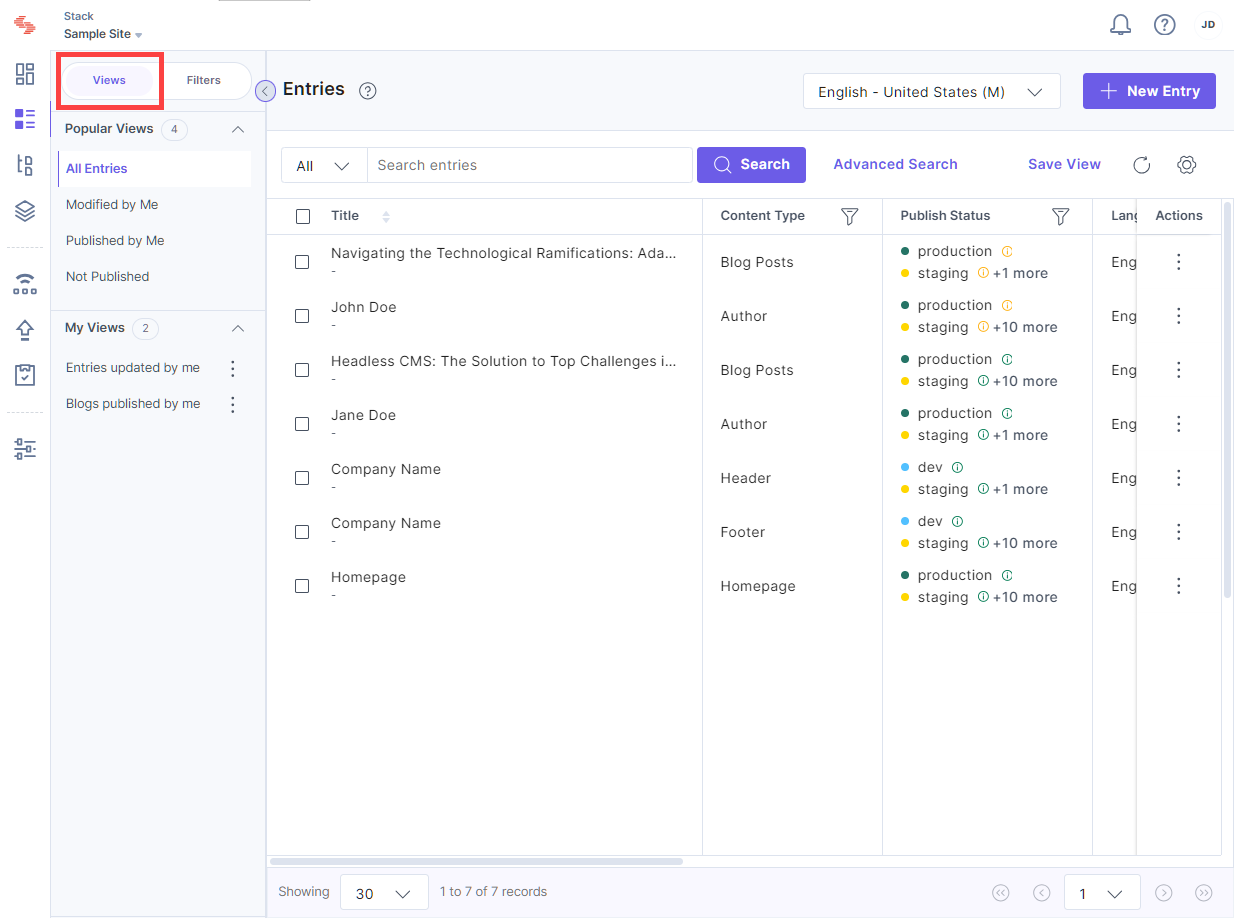This screenshot has width=1234, height=918.
Task: Open the Homepage entry title
Action: click(x=368, y=577)
